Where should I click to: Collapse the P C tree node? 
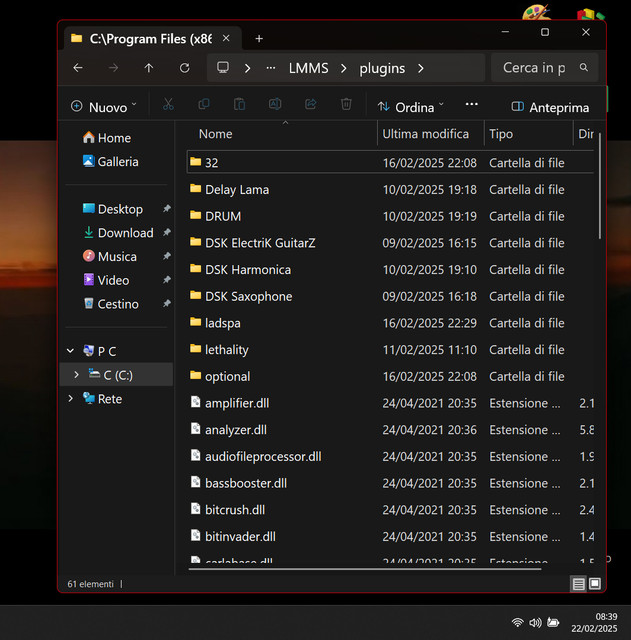(x=71, y=351)
